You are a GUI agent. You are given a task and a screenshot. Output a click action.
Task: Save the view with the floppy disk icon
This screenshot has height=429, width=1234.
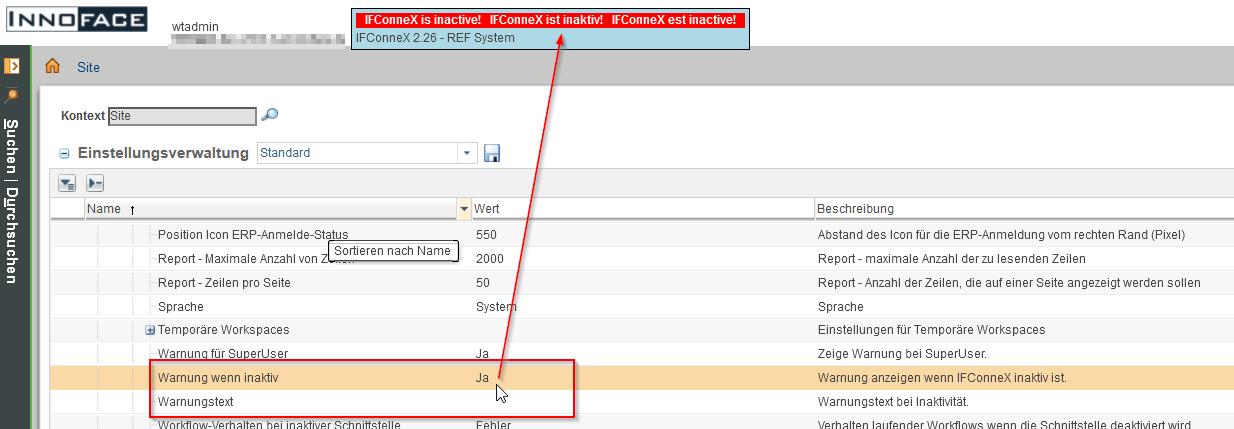(x=492, y=153)
